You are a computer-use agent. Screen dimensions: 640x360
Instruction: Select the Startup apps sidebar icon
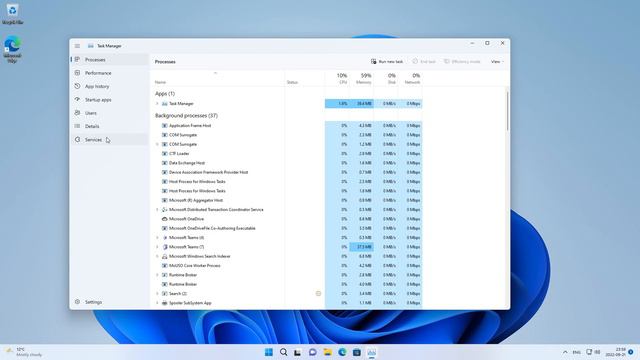pyautogui.click(x=77, y=100)
